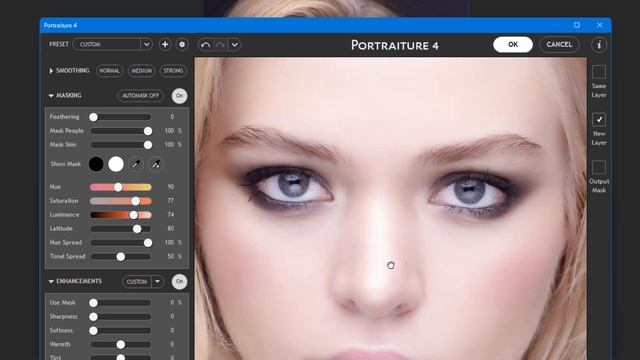Uncheck the New Layer checkbox
Screen dimensions: 640x360
[599, 120]
